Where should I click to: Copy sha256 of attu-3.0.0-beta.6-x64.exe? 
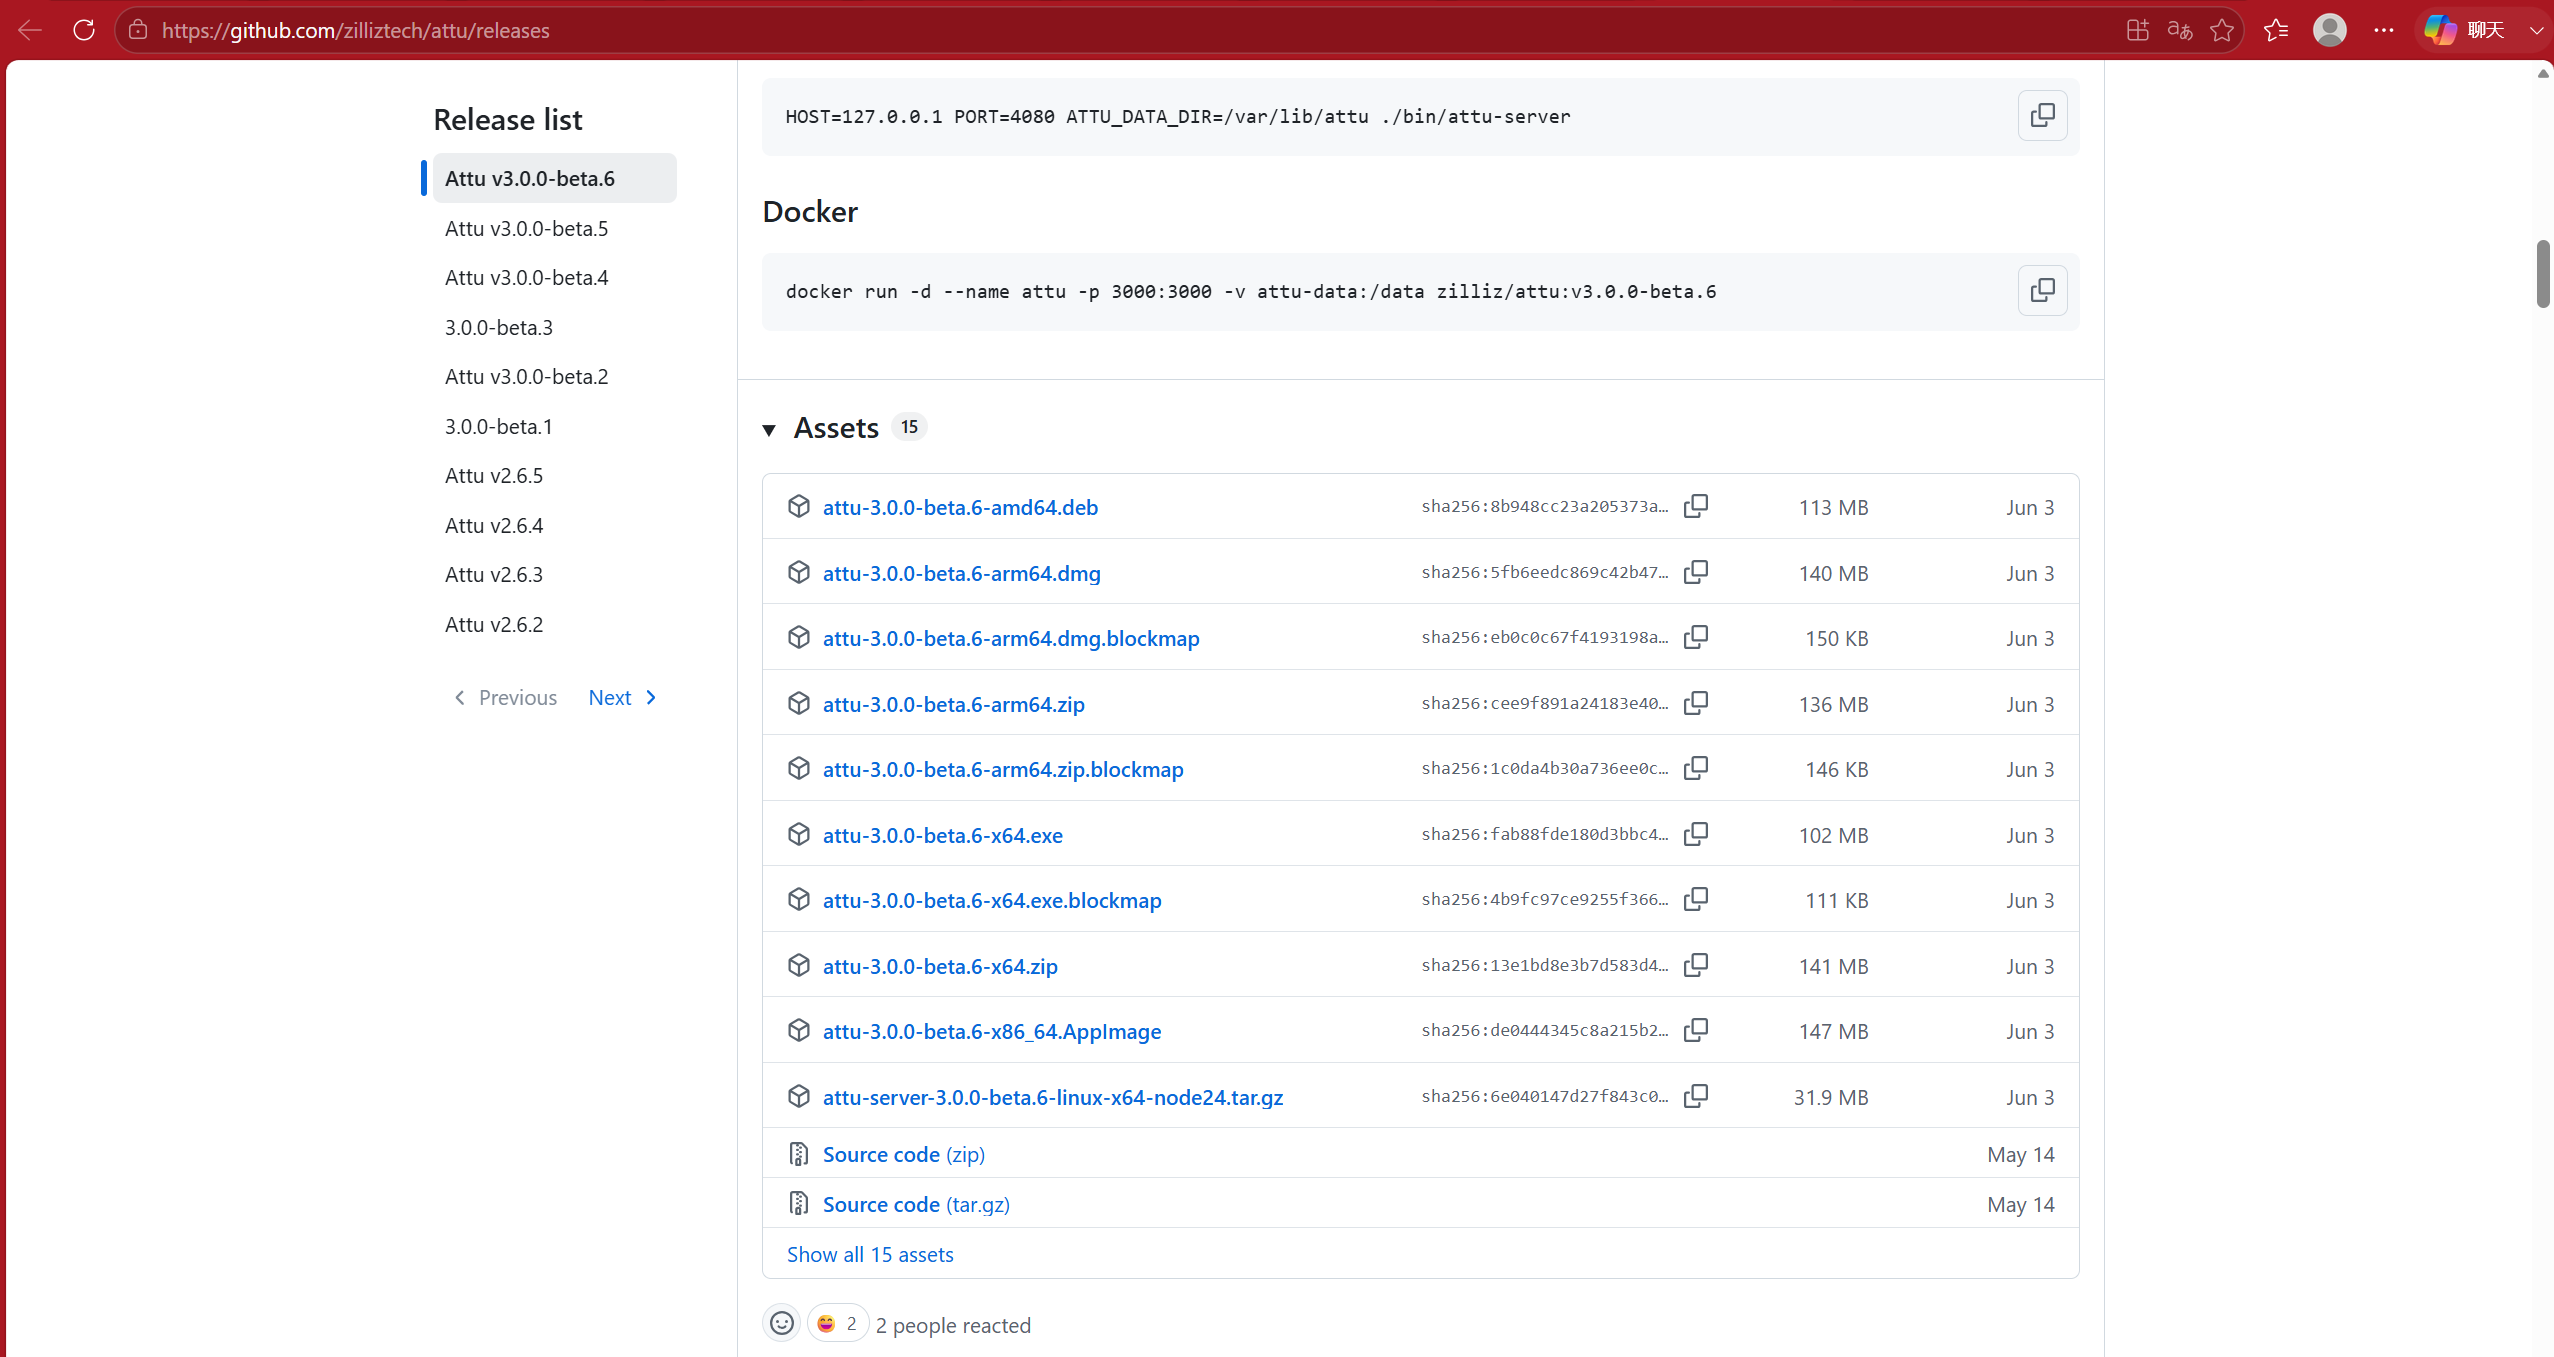[x=1696, y=834]
